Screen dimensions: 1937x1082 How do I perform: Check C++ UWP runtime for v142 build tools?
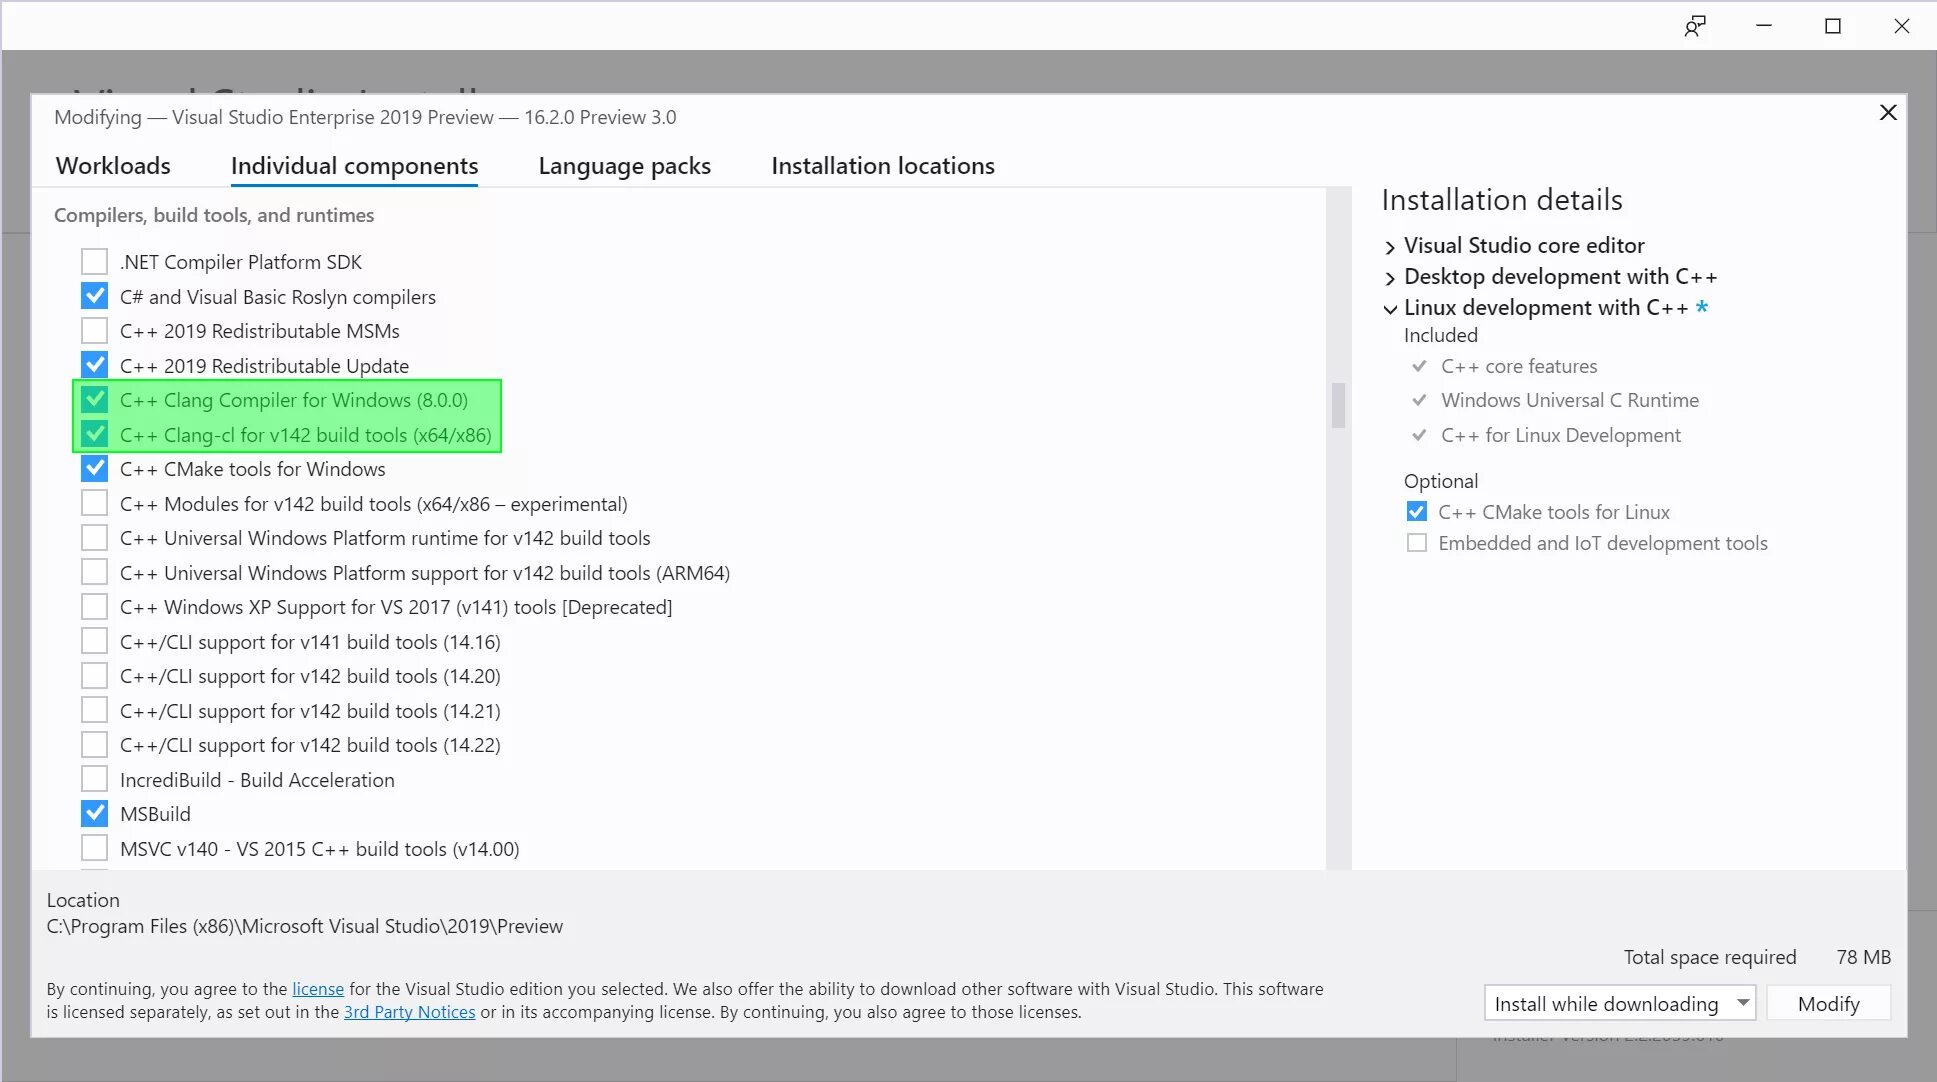click(x=94, y=538)
